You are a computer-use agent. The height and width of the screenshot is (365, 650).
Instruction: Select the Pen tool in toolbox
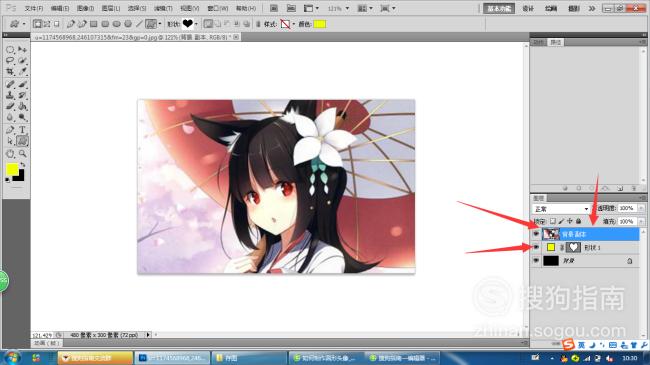(10, 130)
